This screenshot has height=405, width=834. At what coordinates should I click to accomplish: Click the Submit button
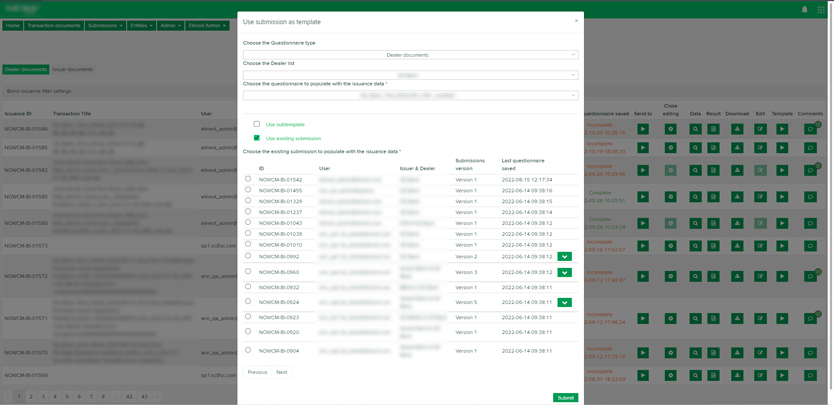pos(565,397)
